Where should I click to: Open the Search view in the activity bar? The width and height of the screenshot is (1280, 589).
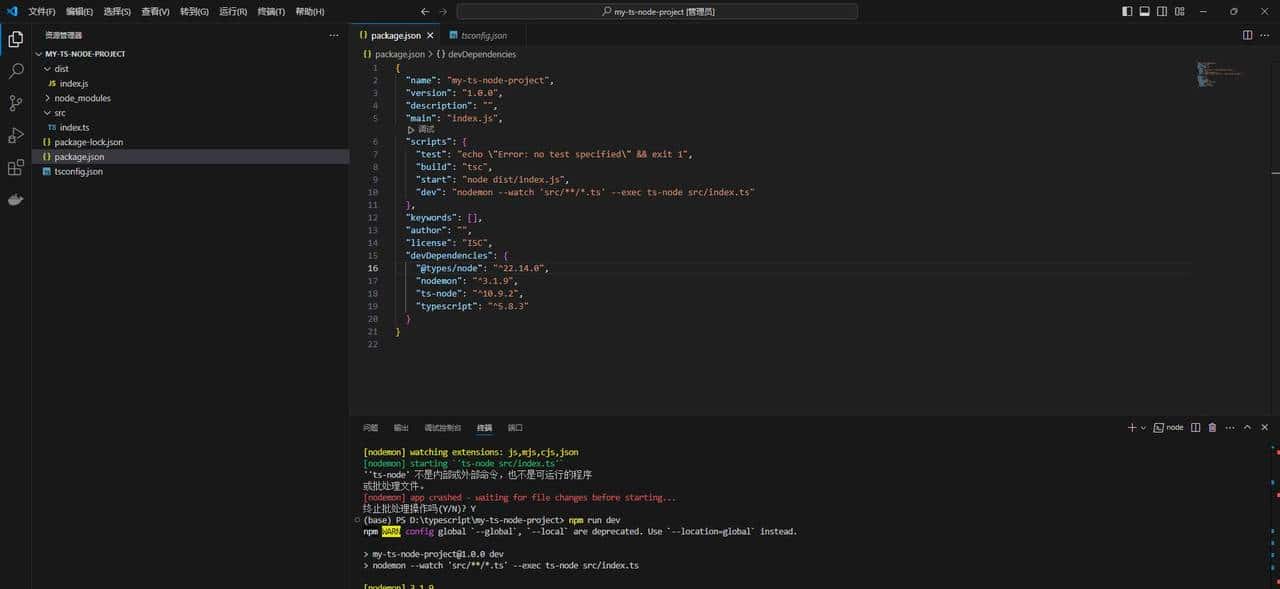pos(15,71)
